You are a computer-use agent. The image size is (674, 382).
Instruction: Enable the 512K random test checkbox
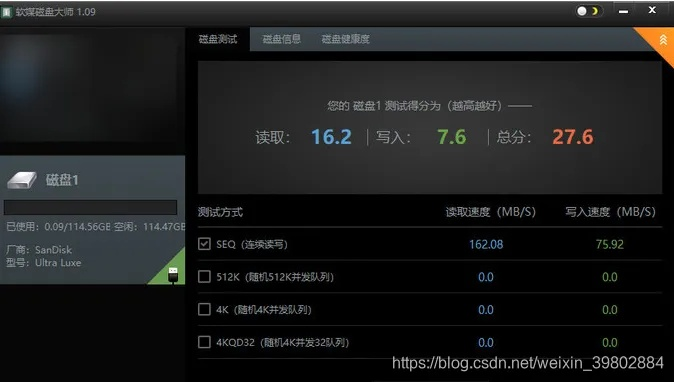[204, 276]
